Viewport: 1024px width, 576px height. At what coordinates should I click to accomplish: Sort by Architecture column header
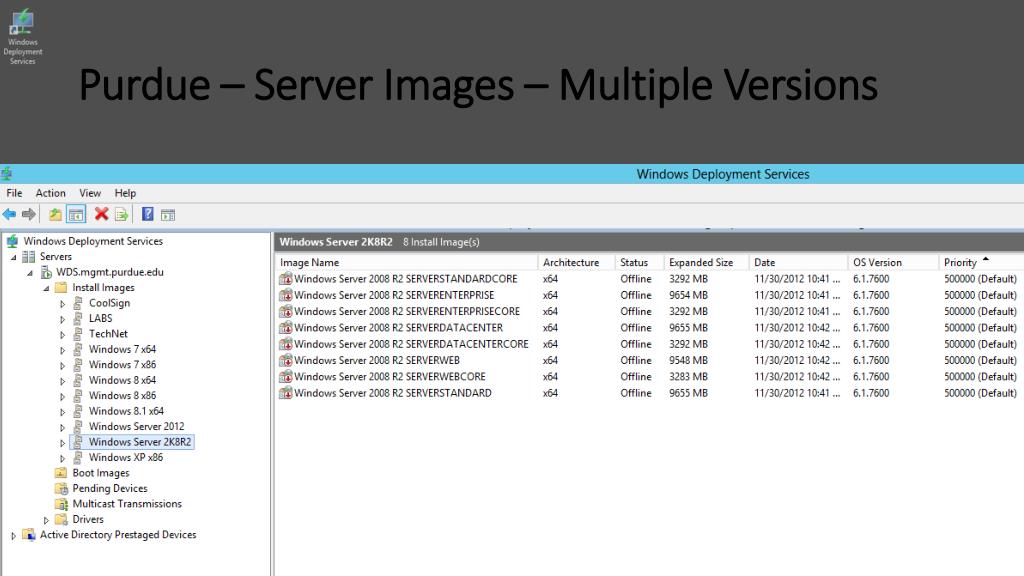click(577, 263)
